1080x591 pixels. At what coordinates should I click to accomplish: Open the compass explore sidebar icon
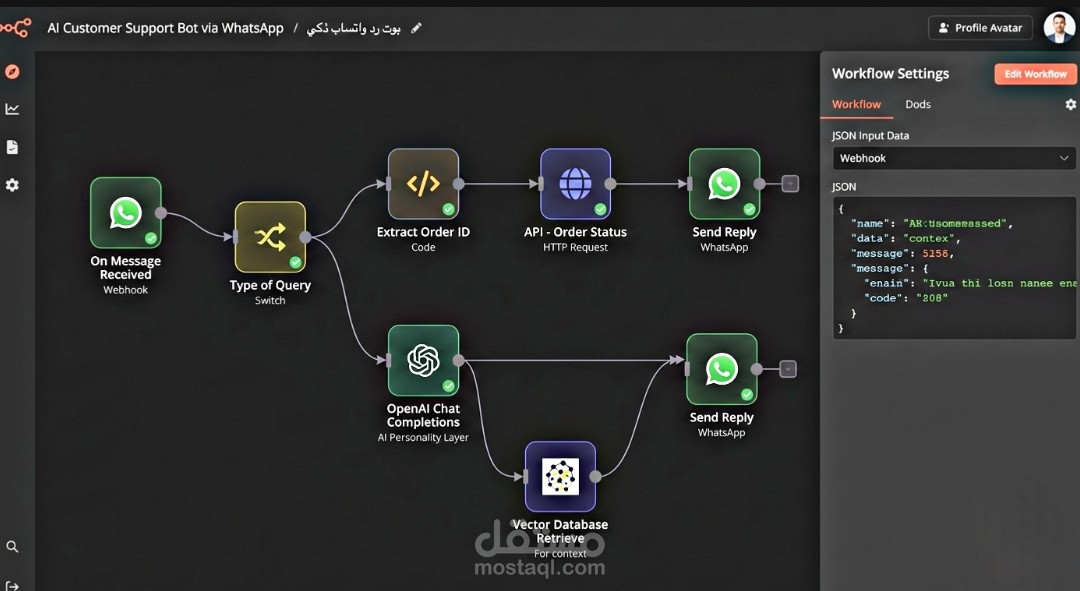[12, 72]
